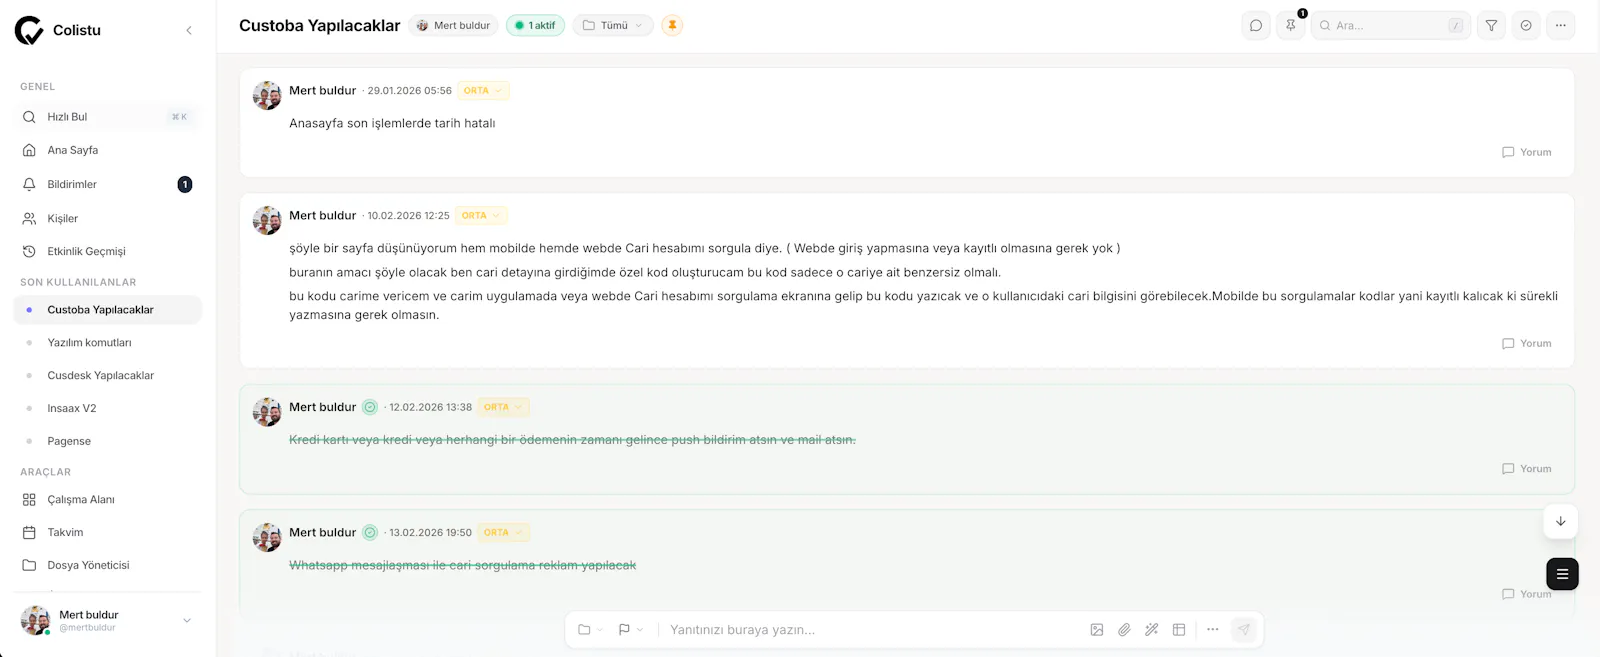
Task: Open Hızlı Bul quick search
Action: [108, 117]
